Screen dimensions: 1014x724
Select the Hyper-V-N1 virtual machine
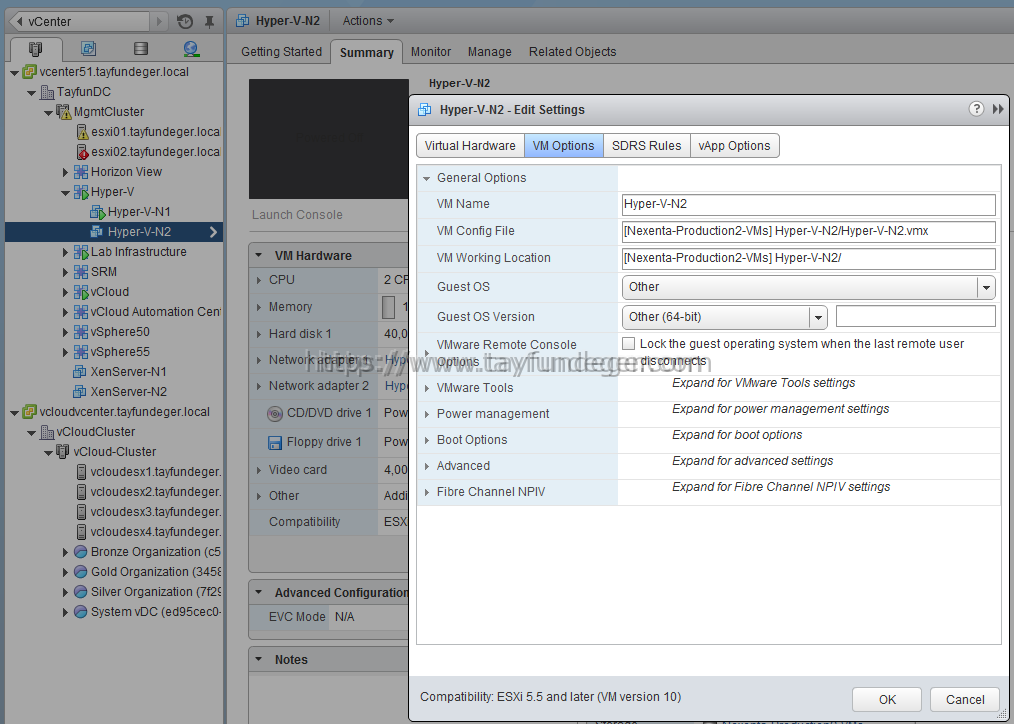click(139, 212)
